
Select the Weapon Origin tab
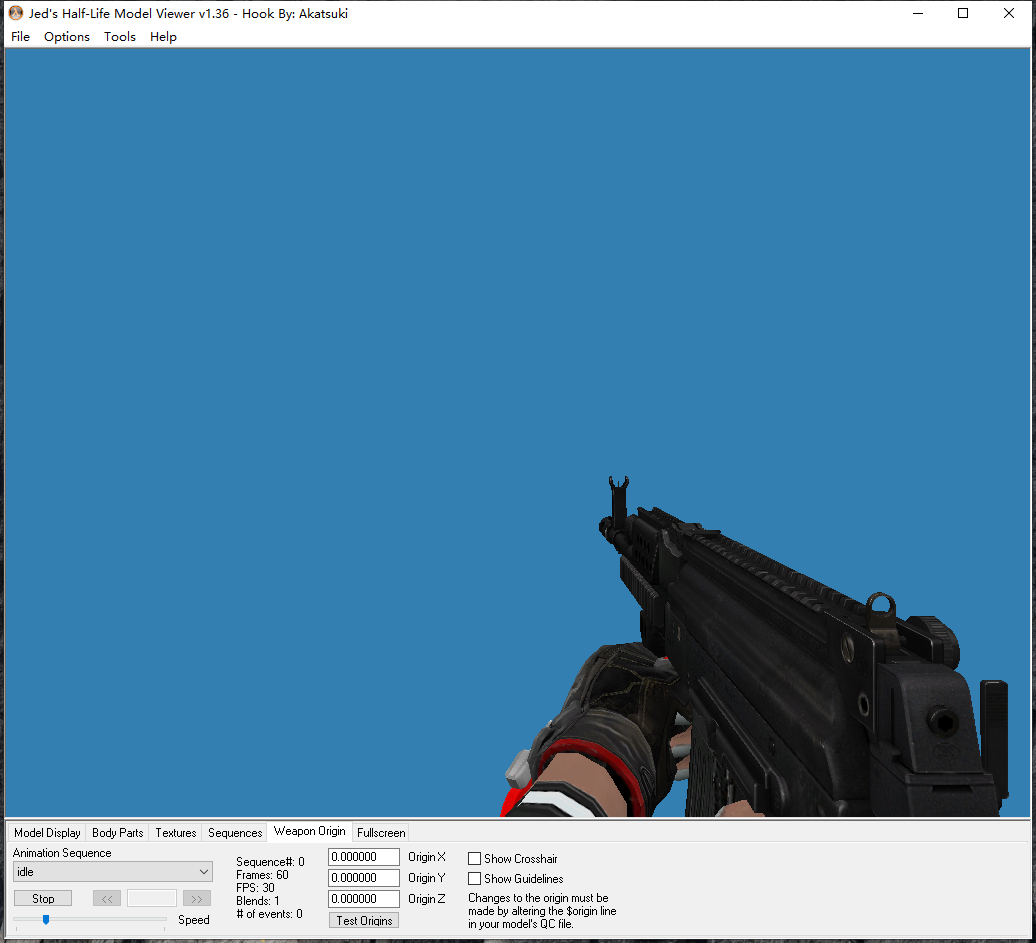click(x=309, y=831)
